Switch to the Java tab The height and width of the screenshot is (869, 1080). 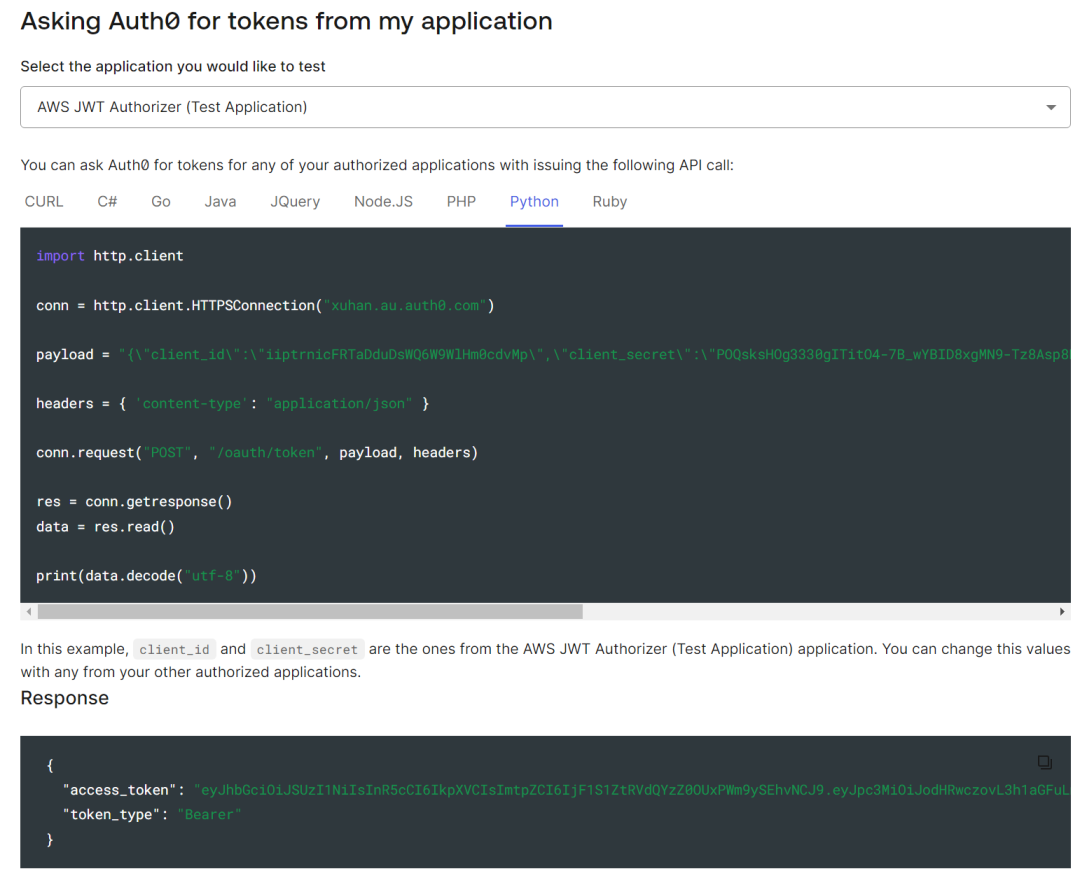click(x=220, y=202)
